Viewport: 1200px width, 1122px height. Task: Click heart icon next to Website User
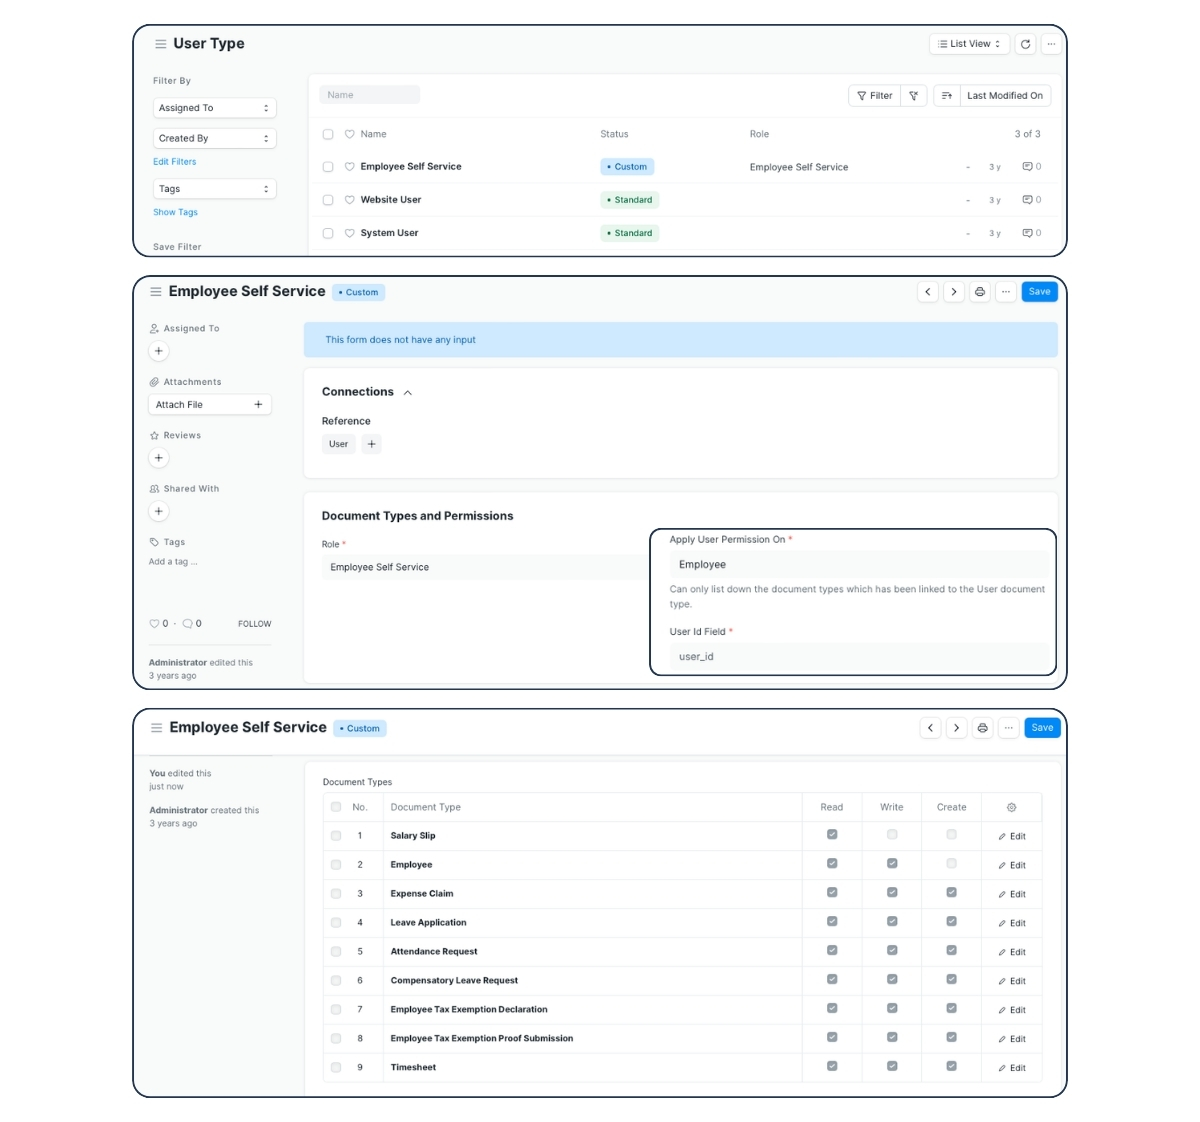(x=349, y=200)
